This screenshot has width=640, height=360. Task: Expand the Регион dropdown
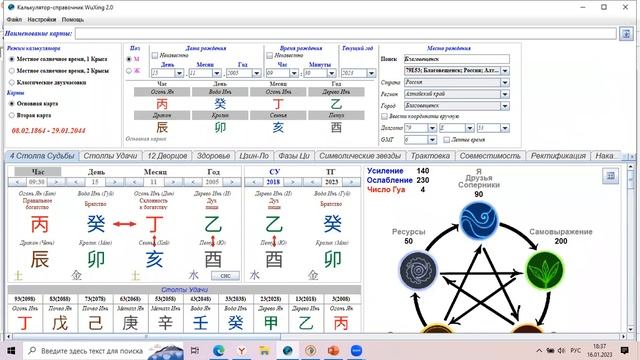click(x=505, y=94)
